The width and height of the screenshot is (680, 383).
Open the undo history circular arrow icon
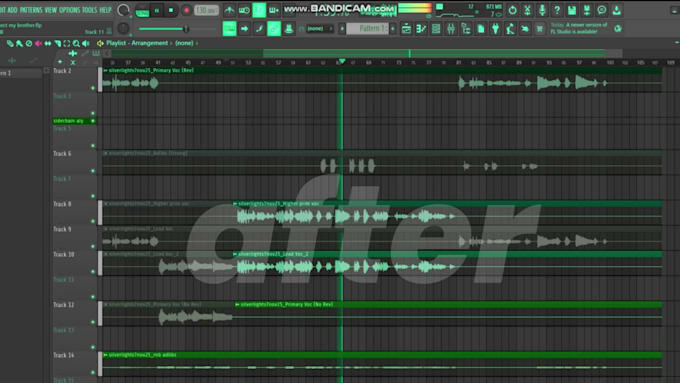point(512,10)
